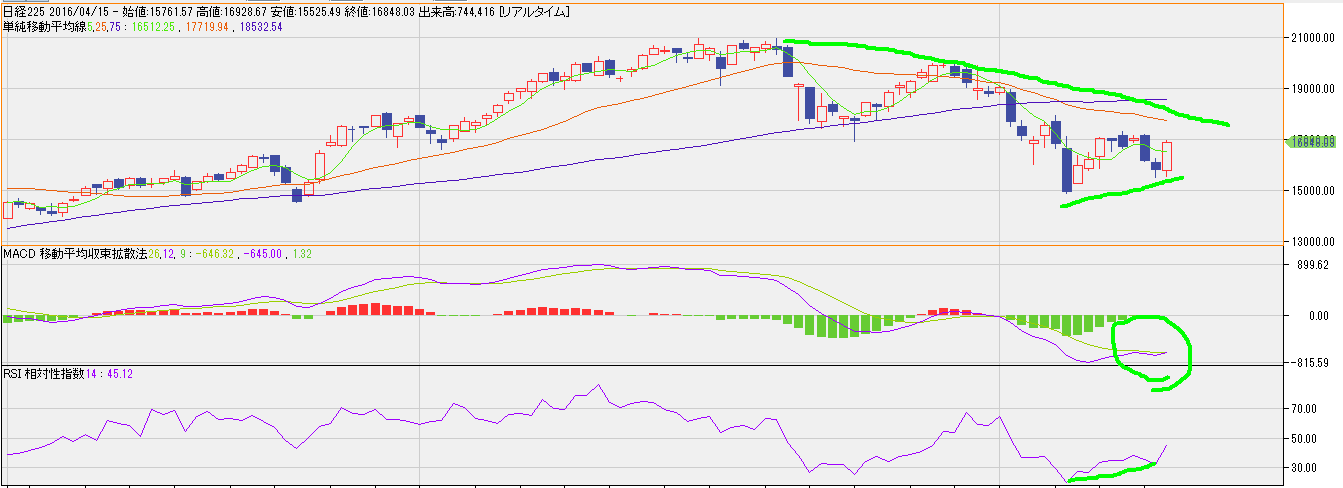1343x488 pixels.
Task: Click the last red candlestick on price chart
Action: click(x=1167, y=157)
